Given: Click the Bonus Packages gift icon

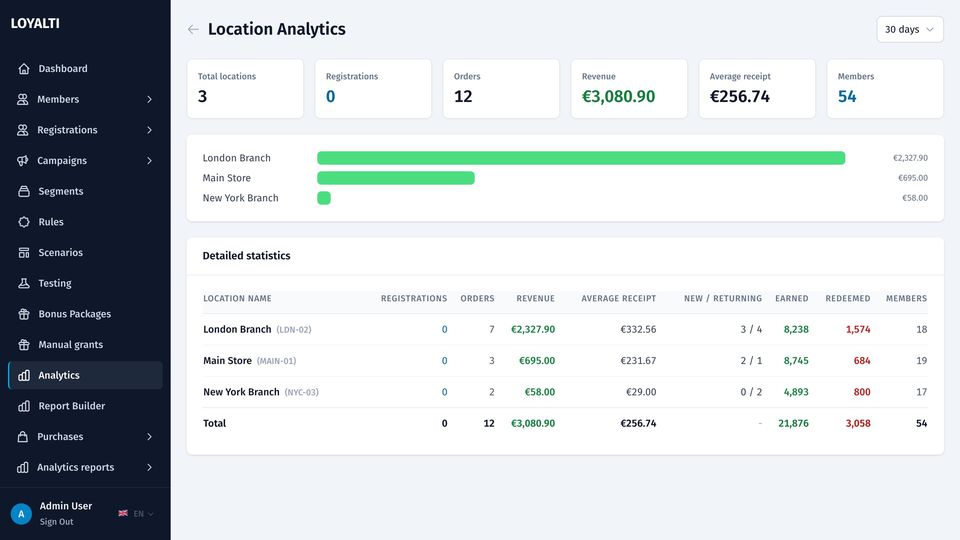Looking at the screenshot, I should (24, 314).
